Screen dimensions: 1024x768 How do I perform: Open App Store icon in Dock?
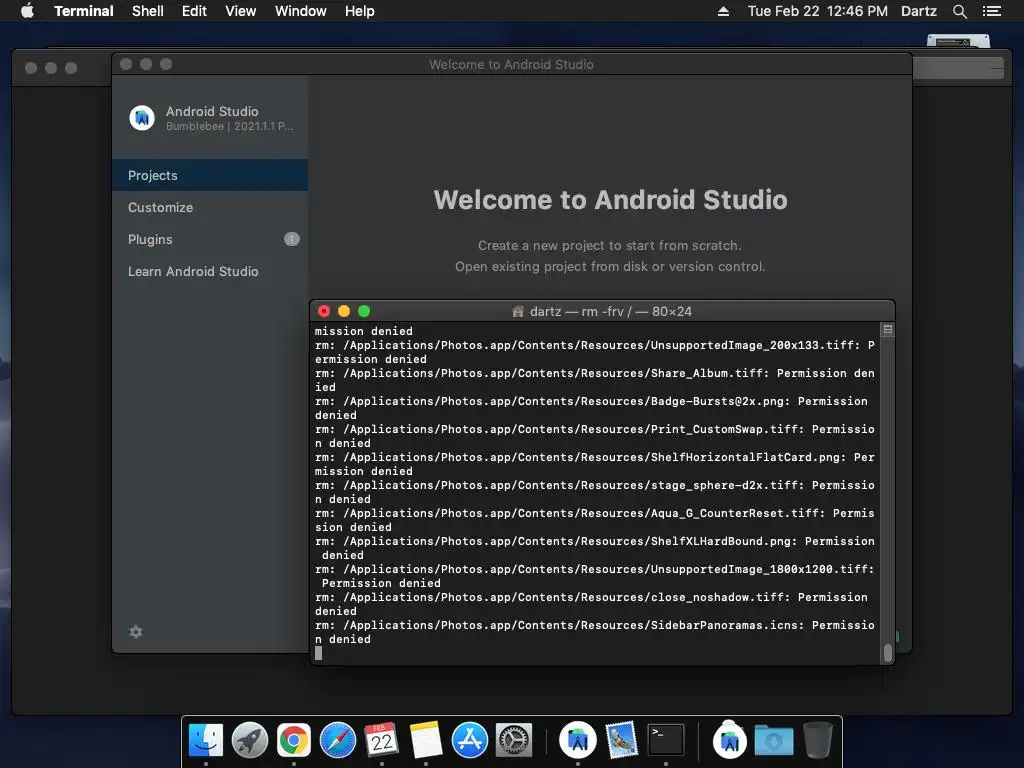(x=470, y=741)
